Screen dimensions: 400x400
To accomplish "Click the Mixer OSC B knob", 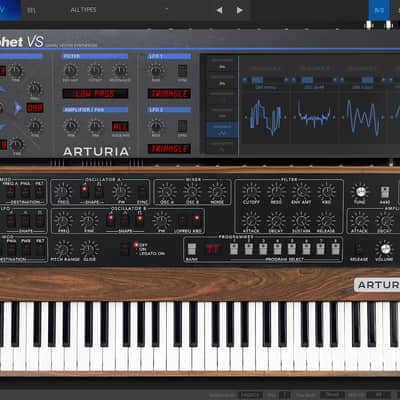I will click(192, 192).
